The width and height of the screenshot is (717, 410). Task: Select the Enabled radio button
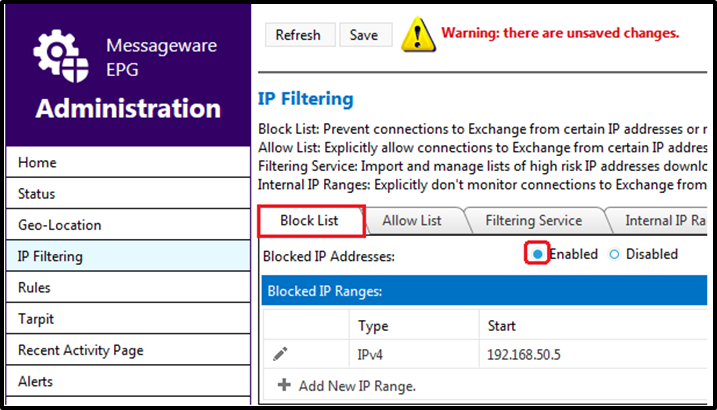pos(538,254)
